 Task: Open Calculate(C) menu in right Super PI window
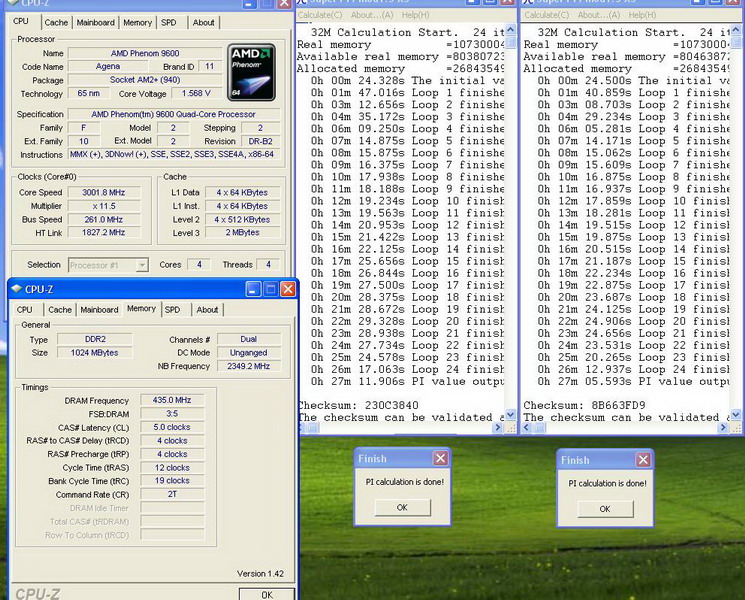point(546,15)
